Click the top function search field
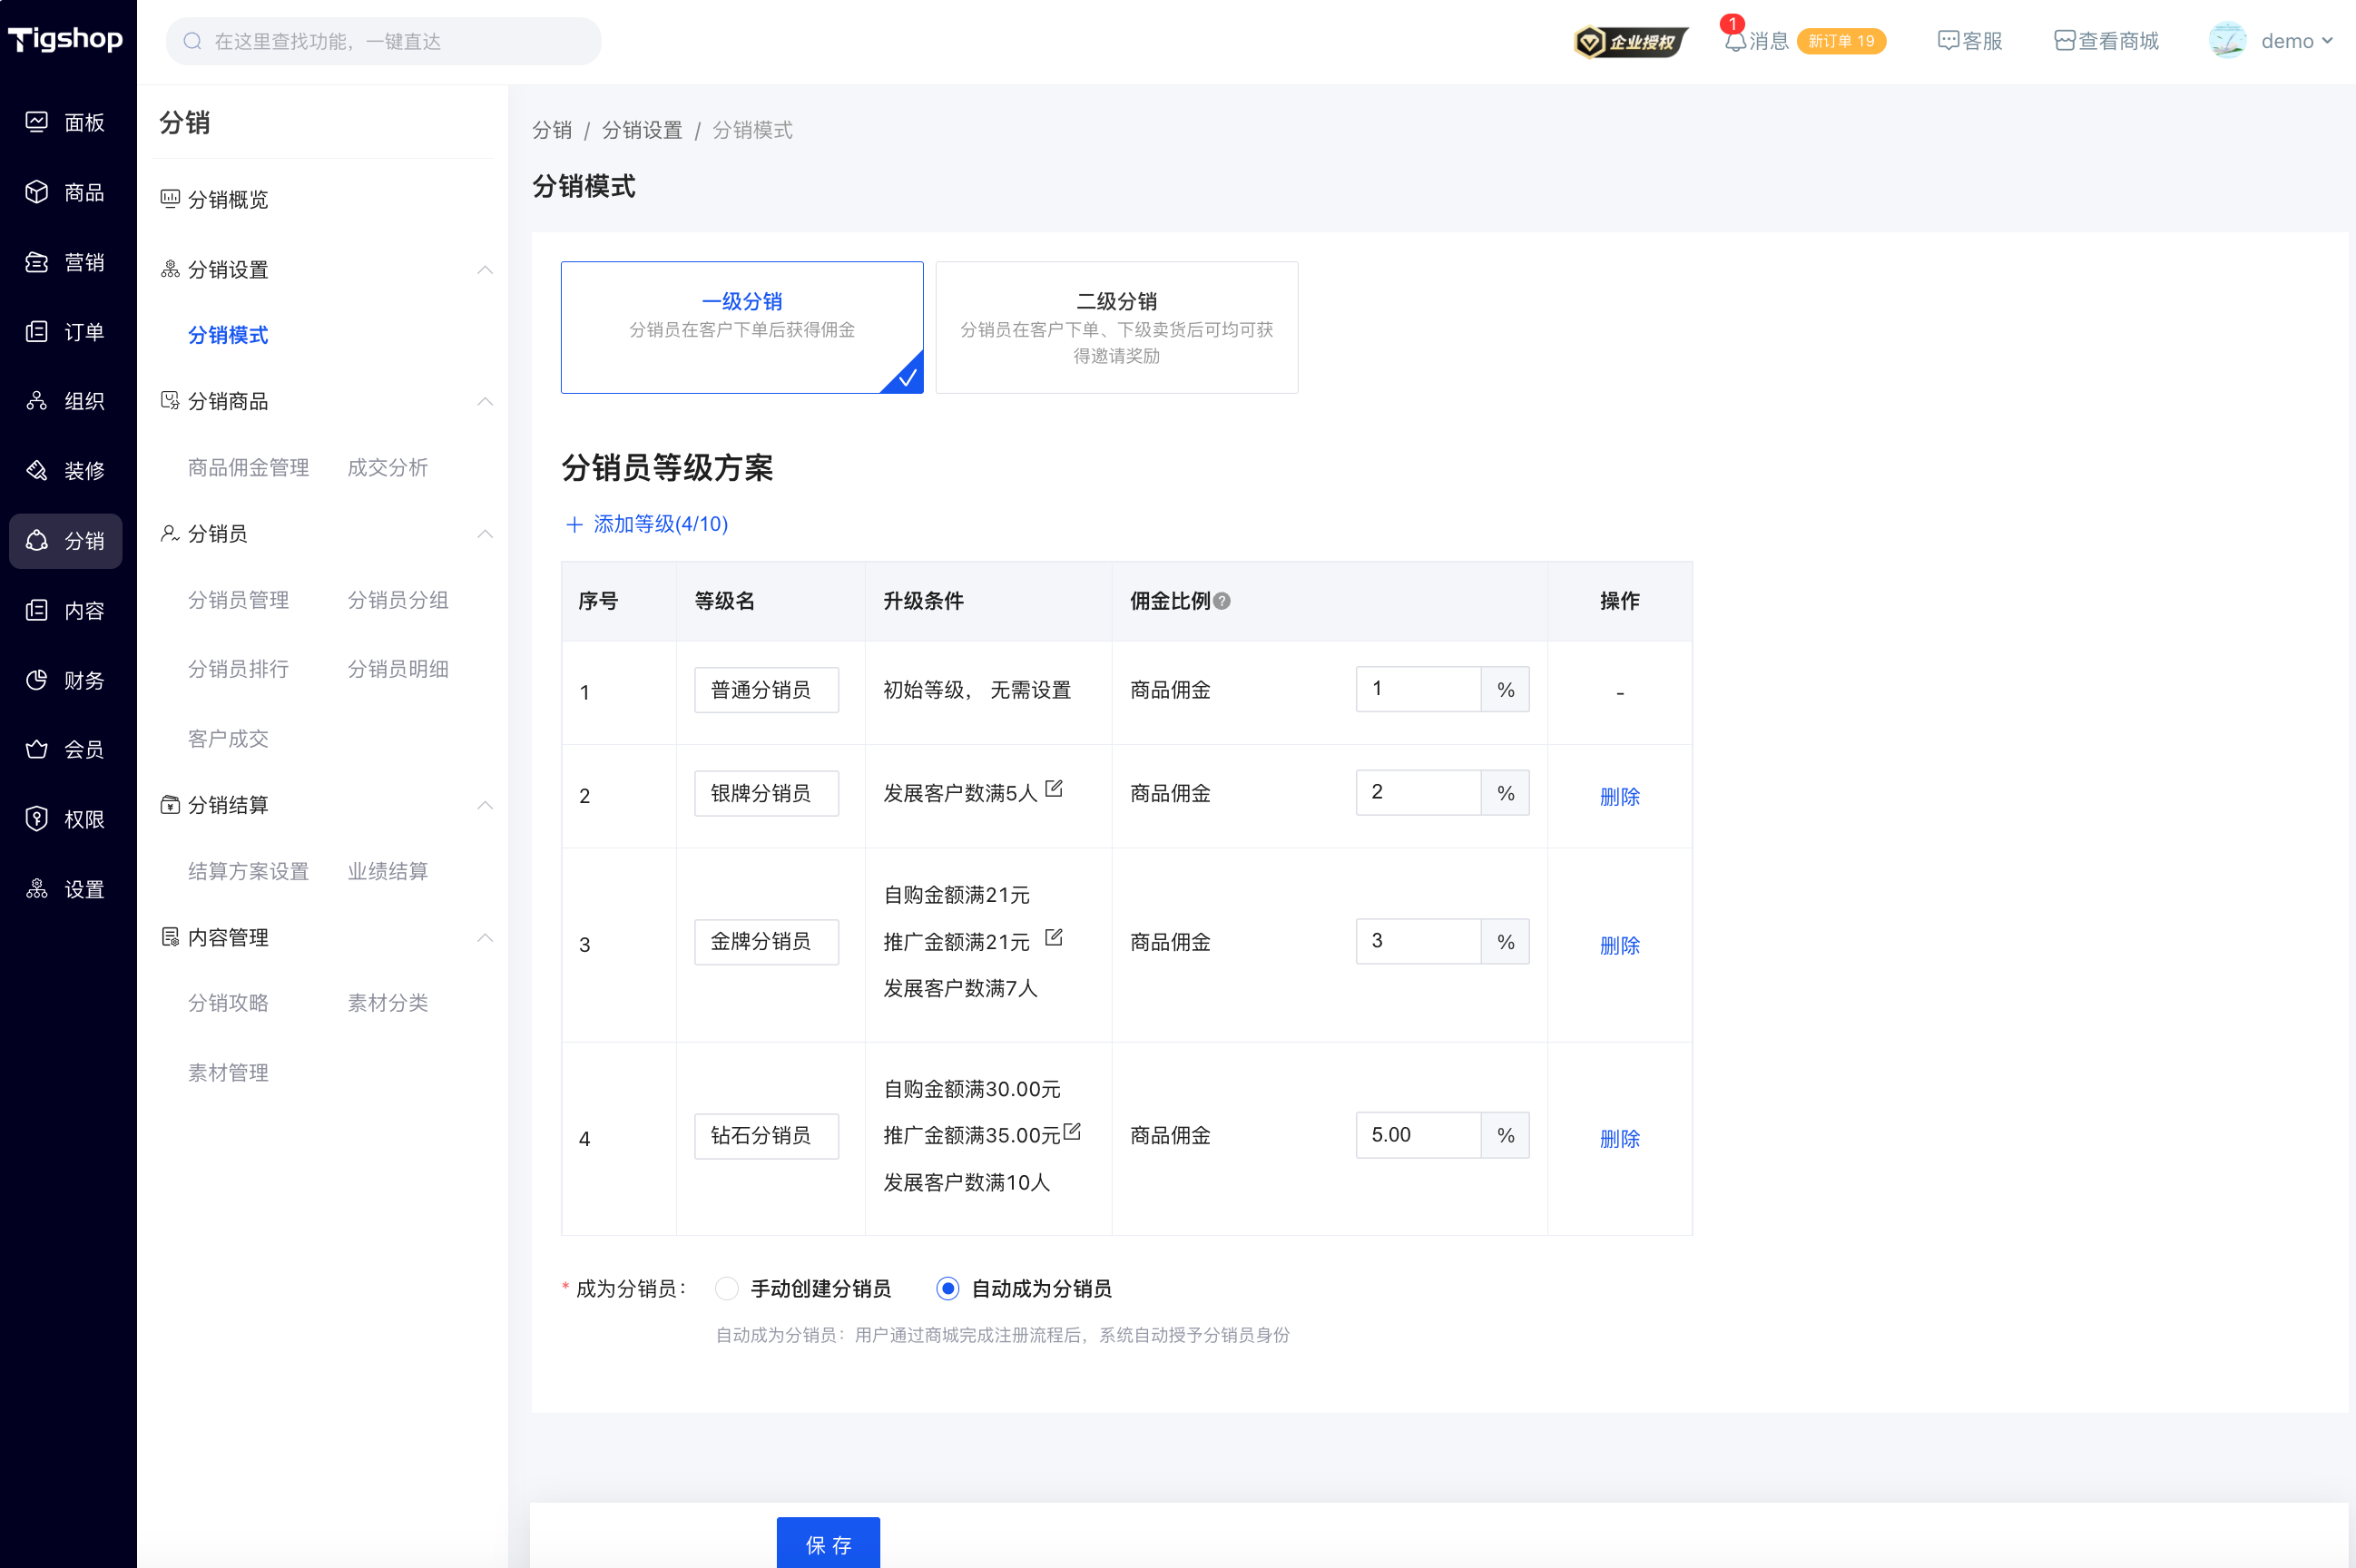The image size is (2356, 1568). click(x=384, y=41)
